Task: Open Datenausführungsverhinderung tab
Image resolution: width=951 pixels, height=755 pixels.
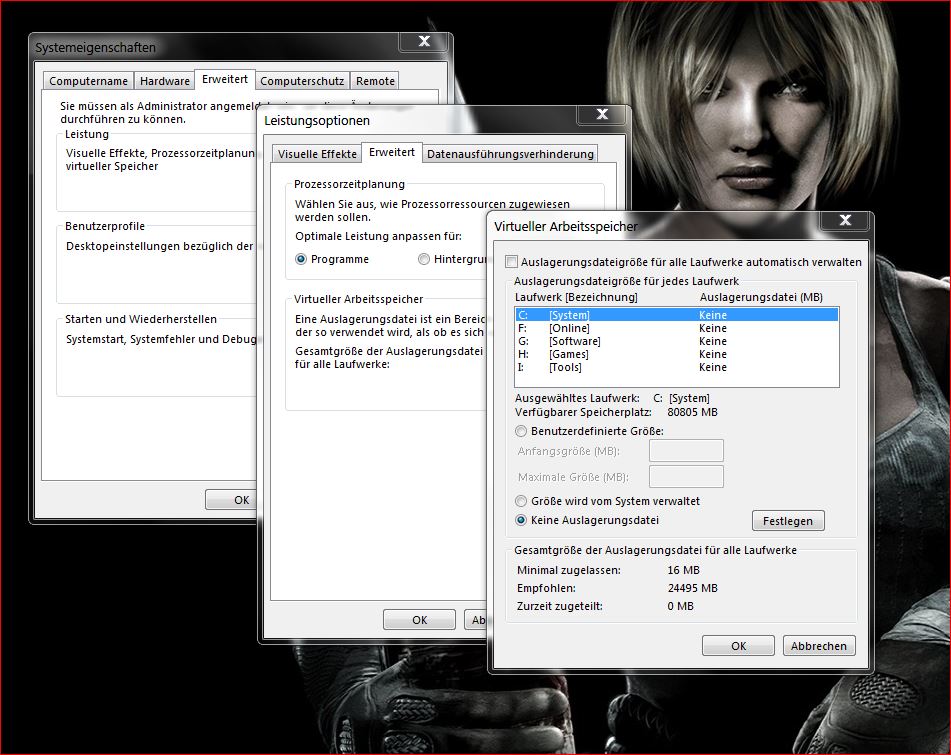Action: click(x=510, y=154)
